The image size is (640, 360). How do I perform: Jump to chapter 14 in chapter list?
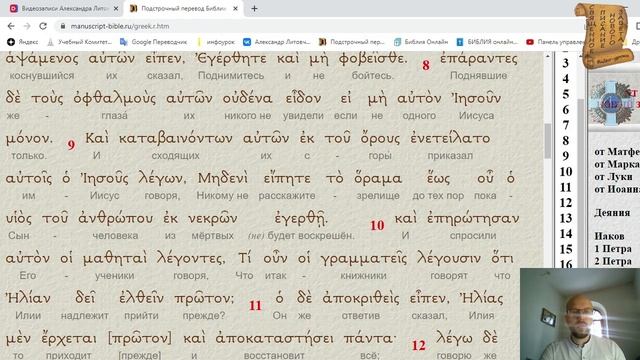pyautogui.click(x=566, y=234)
